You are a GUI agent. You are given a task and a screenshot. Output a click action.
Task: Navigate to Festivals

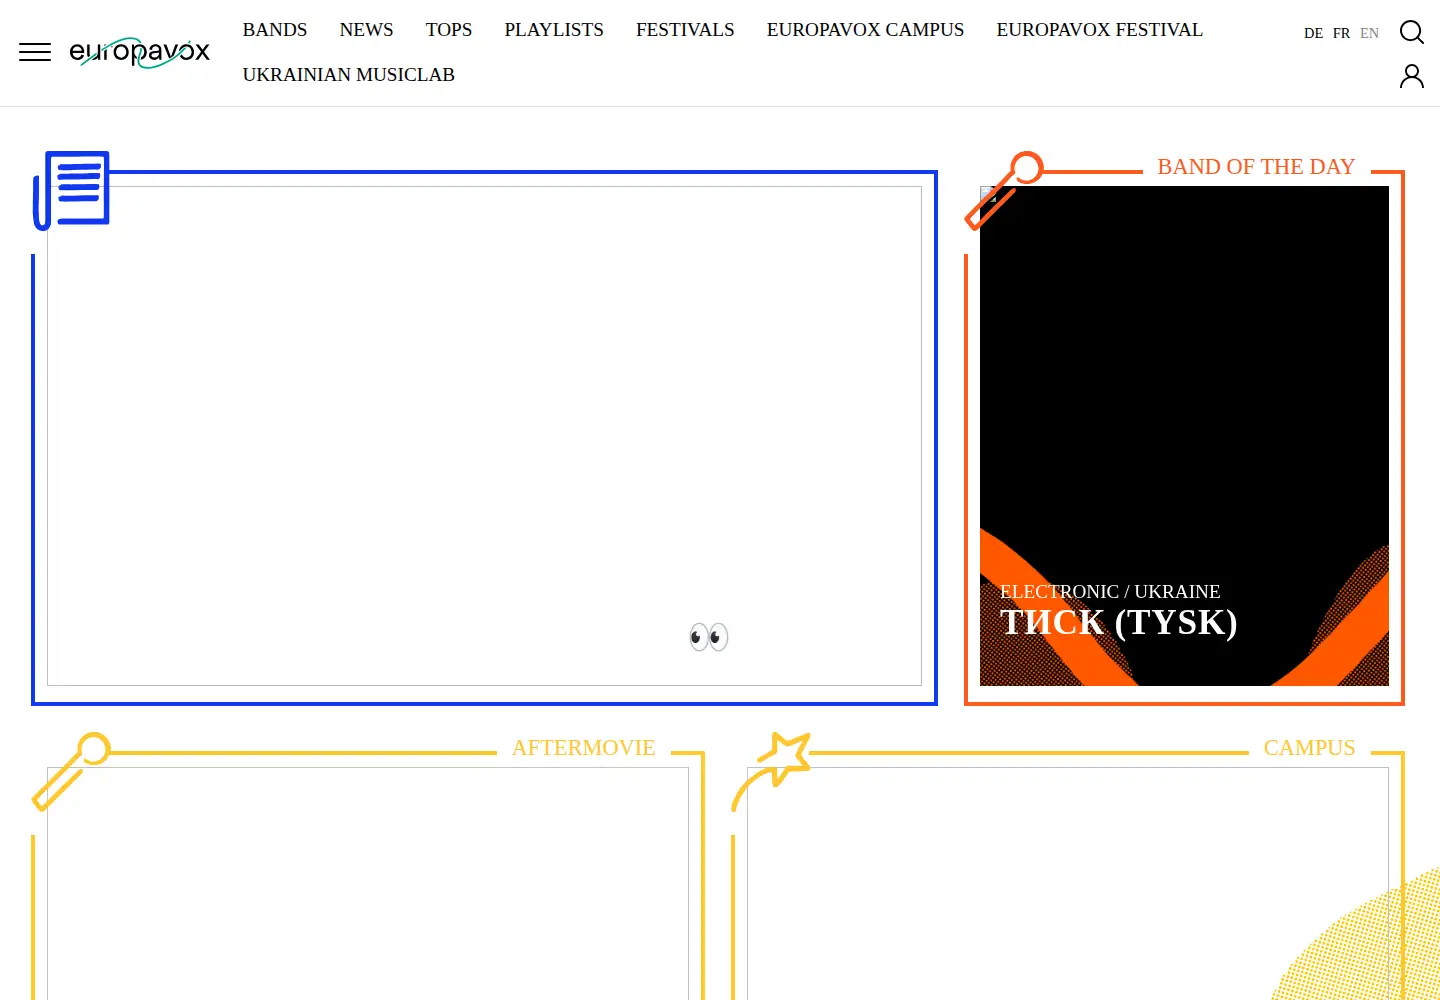point(685,30)
